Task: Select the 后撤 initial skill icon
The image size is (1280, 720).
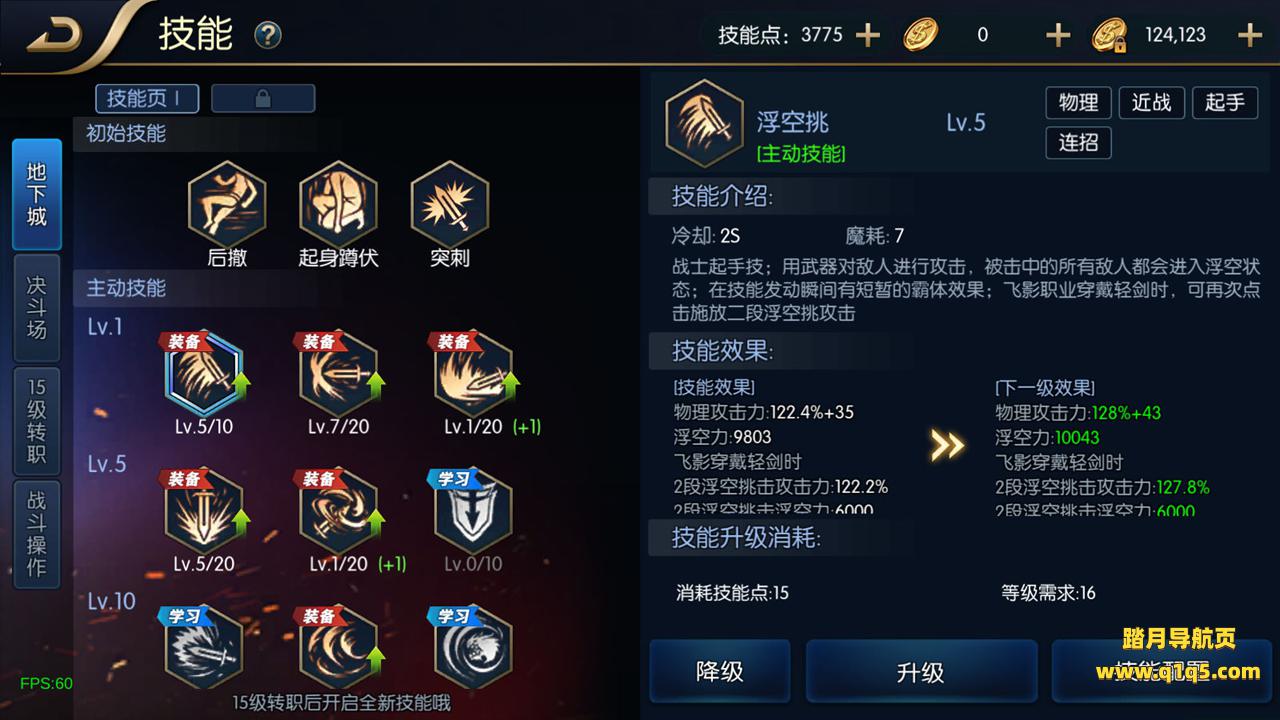Action: pyautogui.click(x=226, y=204)
